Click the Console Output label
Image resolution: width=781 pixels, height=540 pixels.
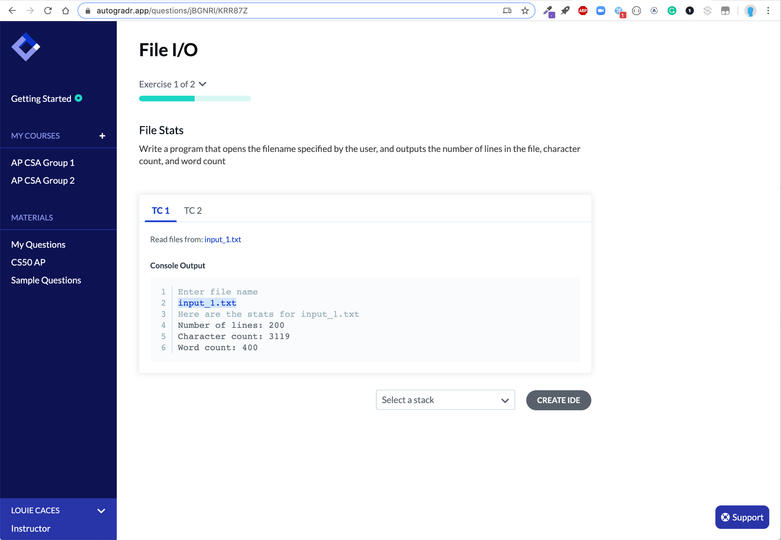(x=177, y=266)
